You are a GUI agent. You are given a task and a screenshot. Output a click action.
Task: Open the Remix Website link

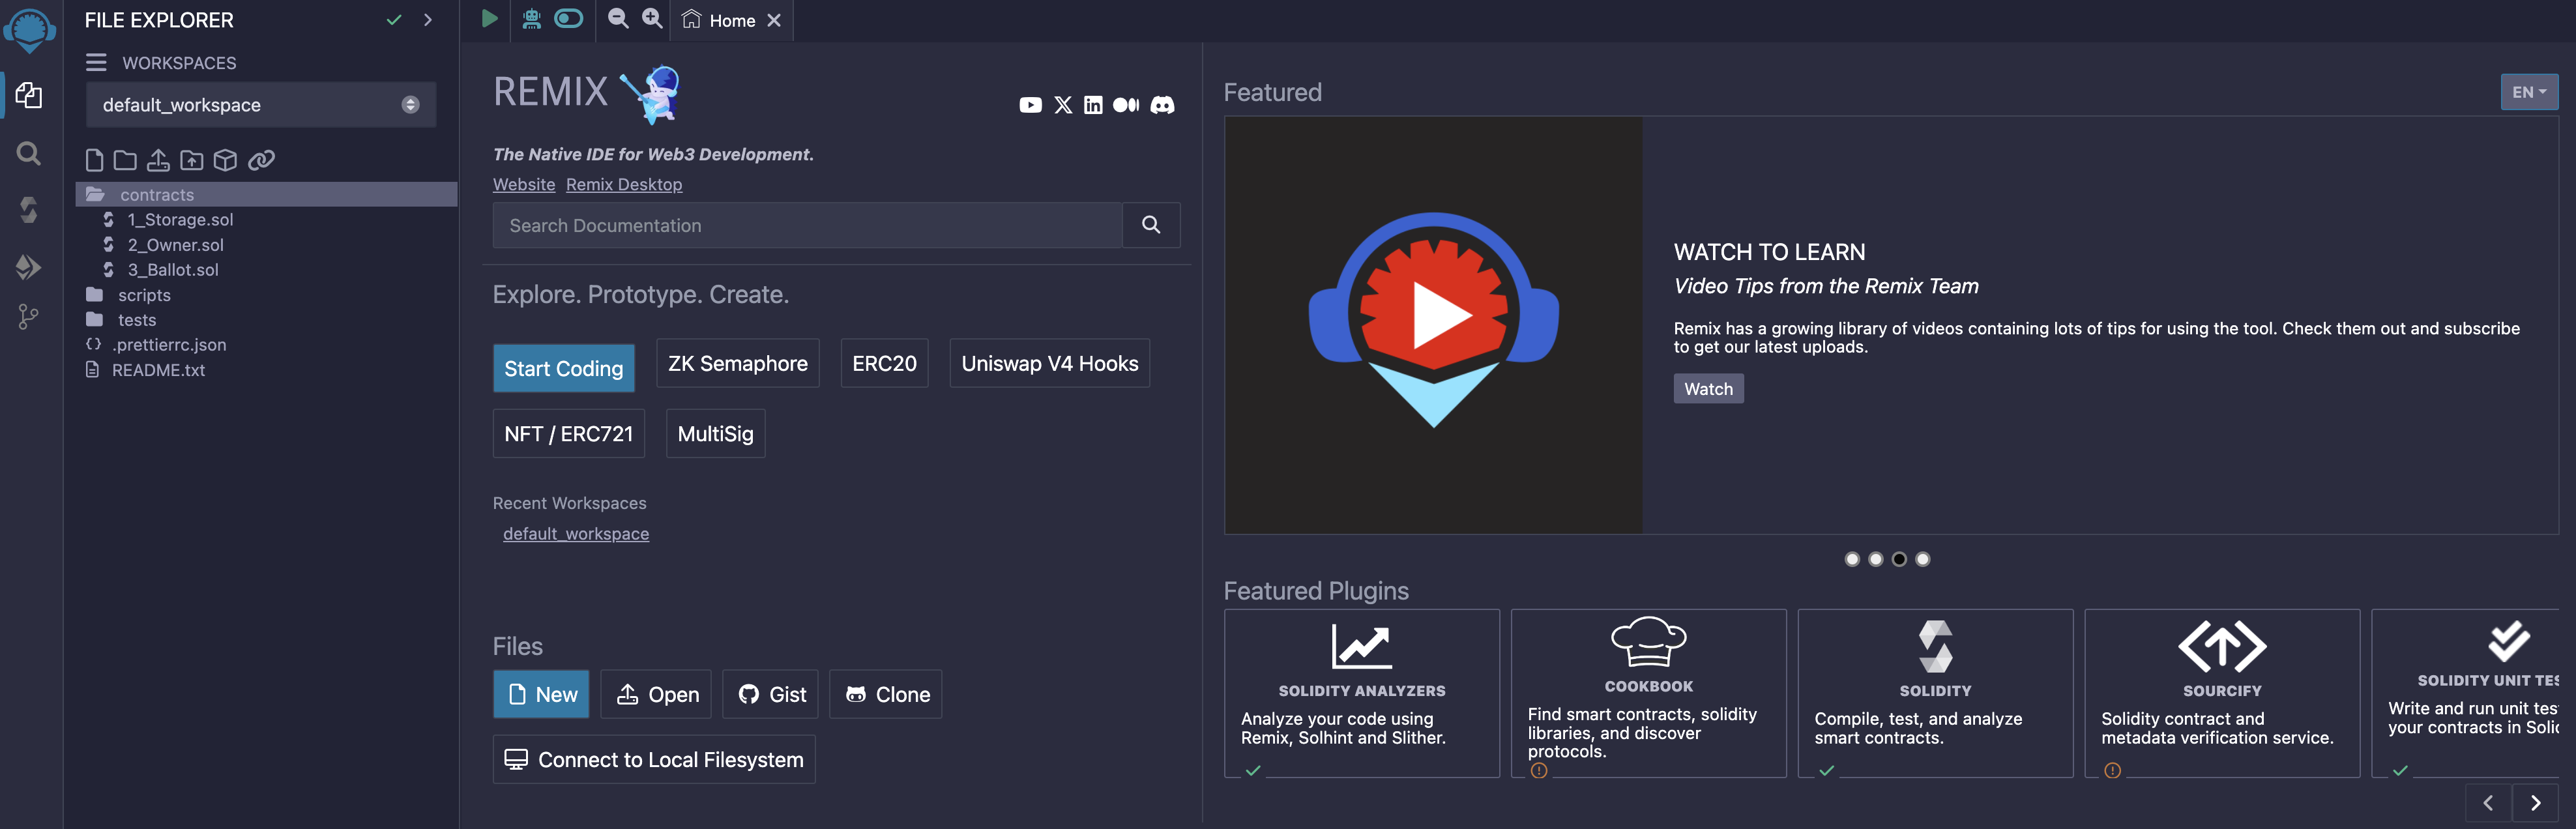[x=522, y=184]
